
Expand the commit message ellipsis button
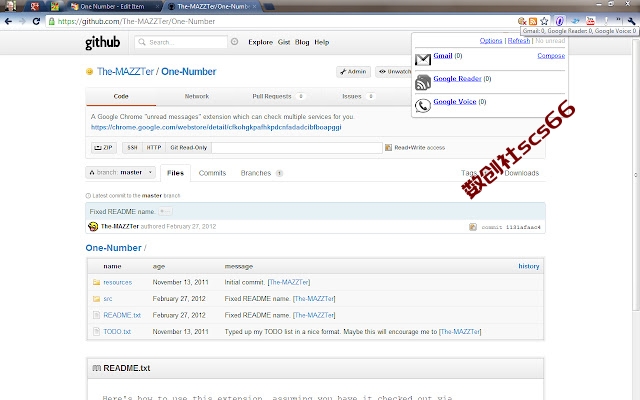[x=165, y=211]
